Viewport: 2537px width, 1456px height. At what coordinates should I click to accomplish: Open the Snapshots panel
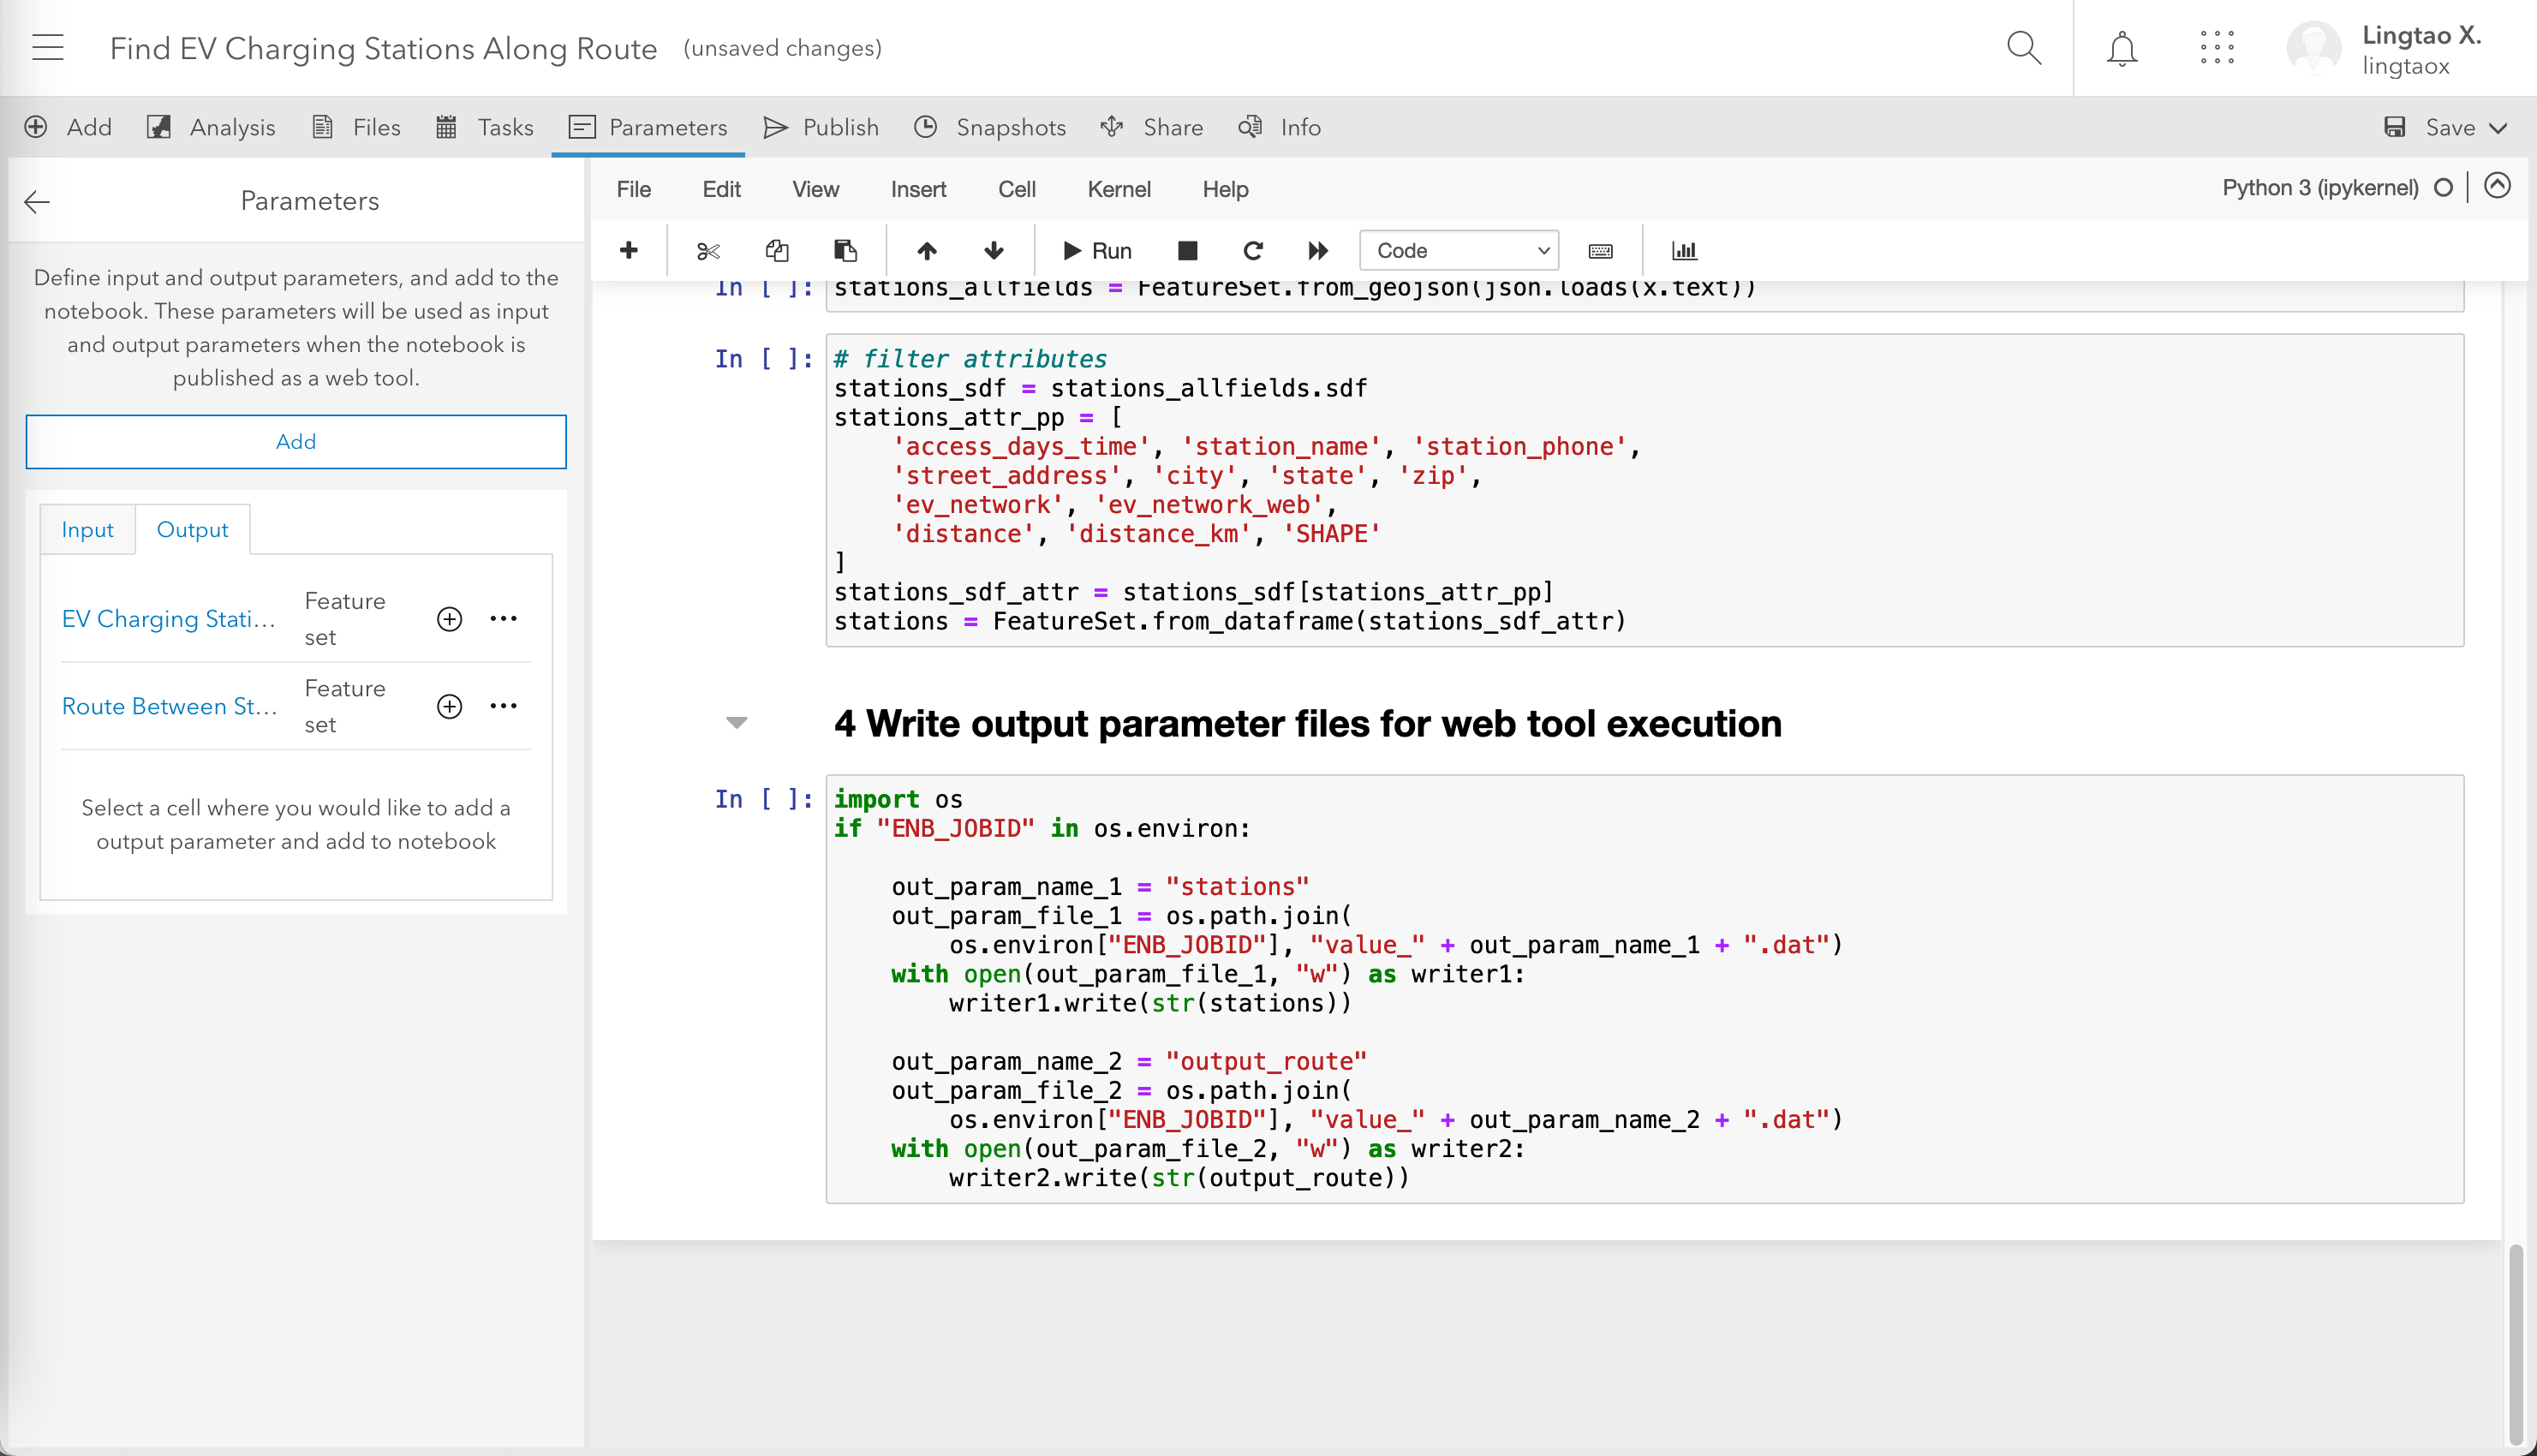[x=990, y=127]
